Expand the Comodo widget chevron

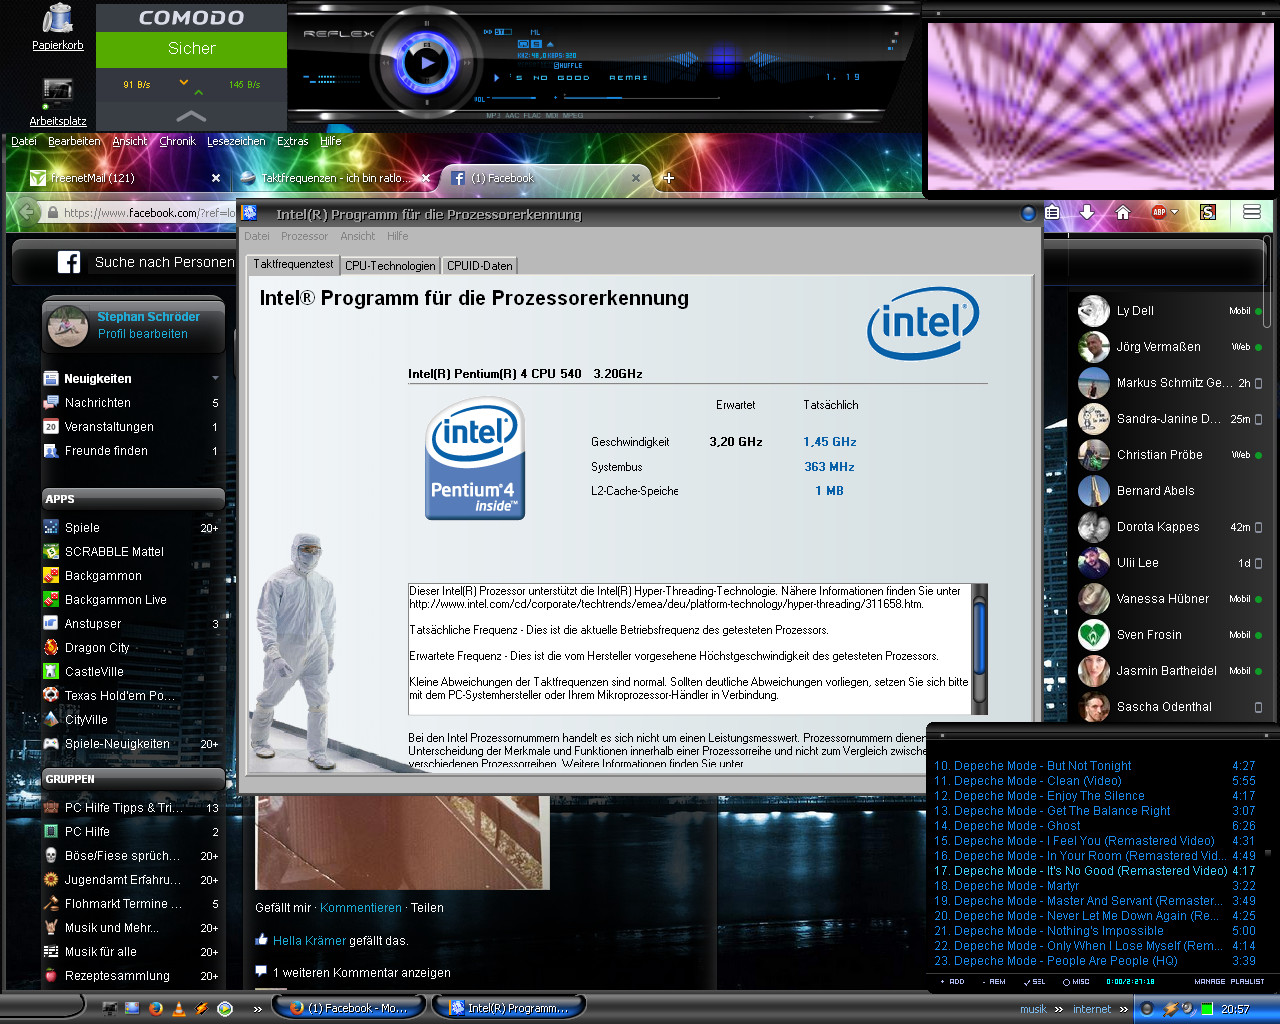[x=191, y=116]
